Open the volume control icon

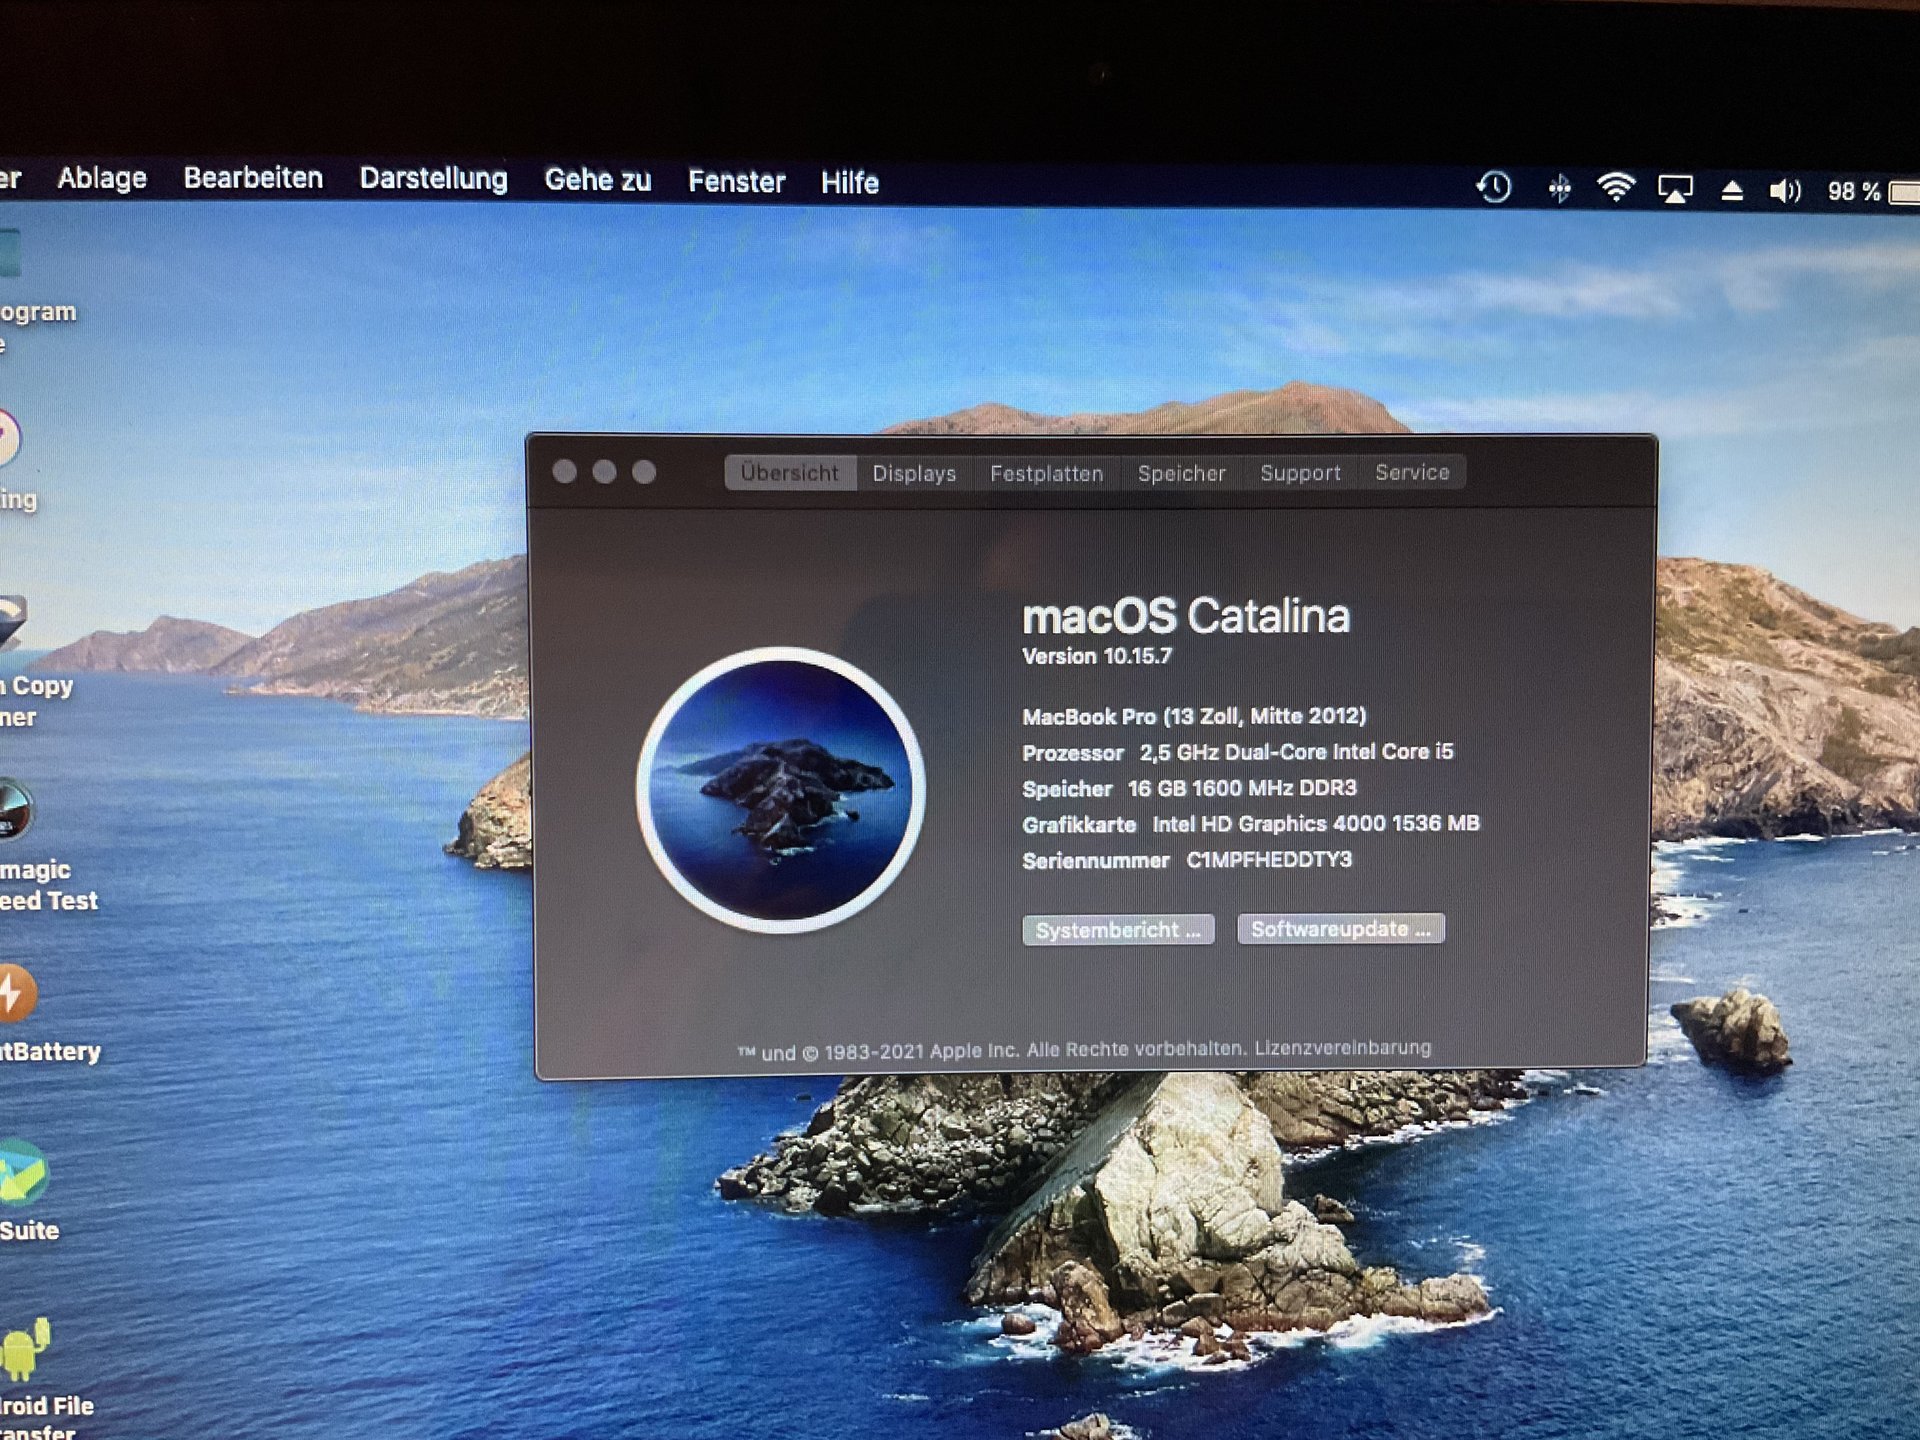pyautogui.click(x=1785, y=190)
